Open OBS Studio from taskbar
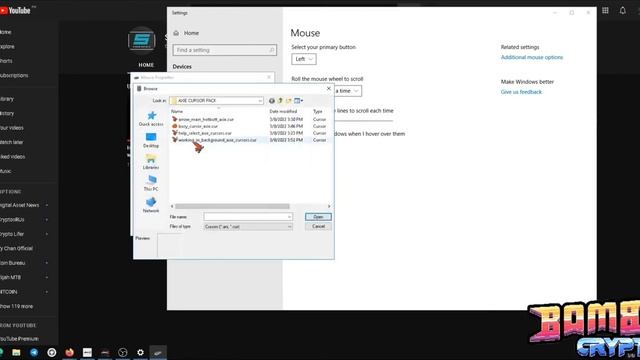 click(122, 352)
